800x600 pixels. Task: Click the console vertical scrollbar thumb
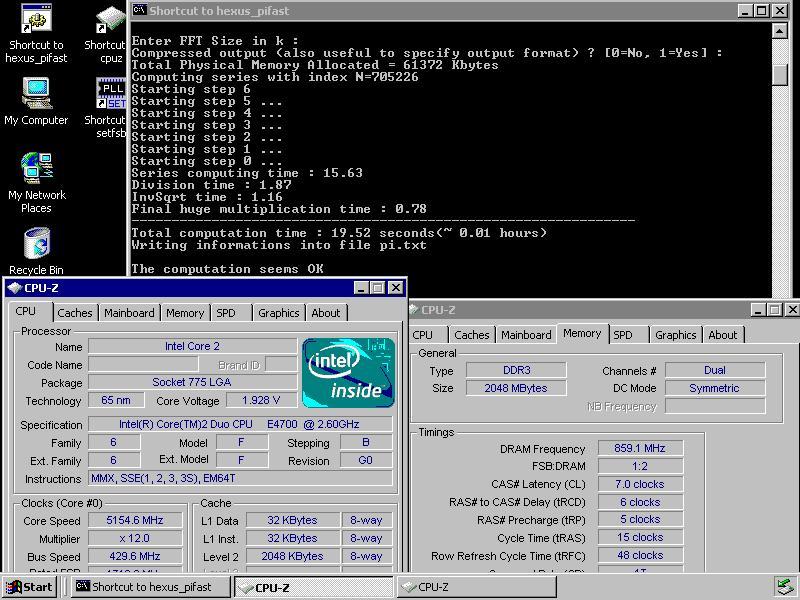780,74
